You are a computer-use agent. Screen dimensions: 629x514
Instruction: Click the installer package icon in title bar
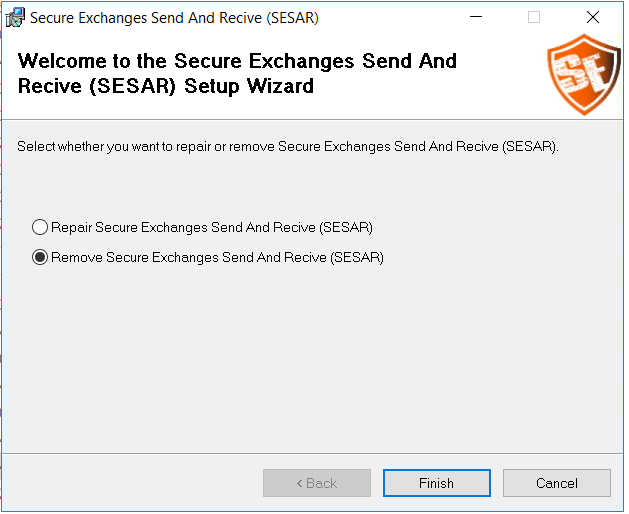[15, 17]
